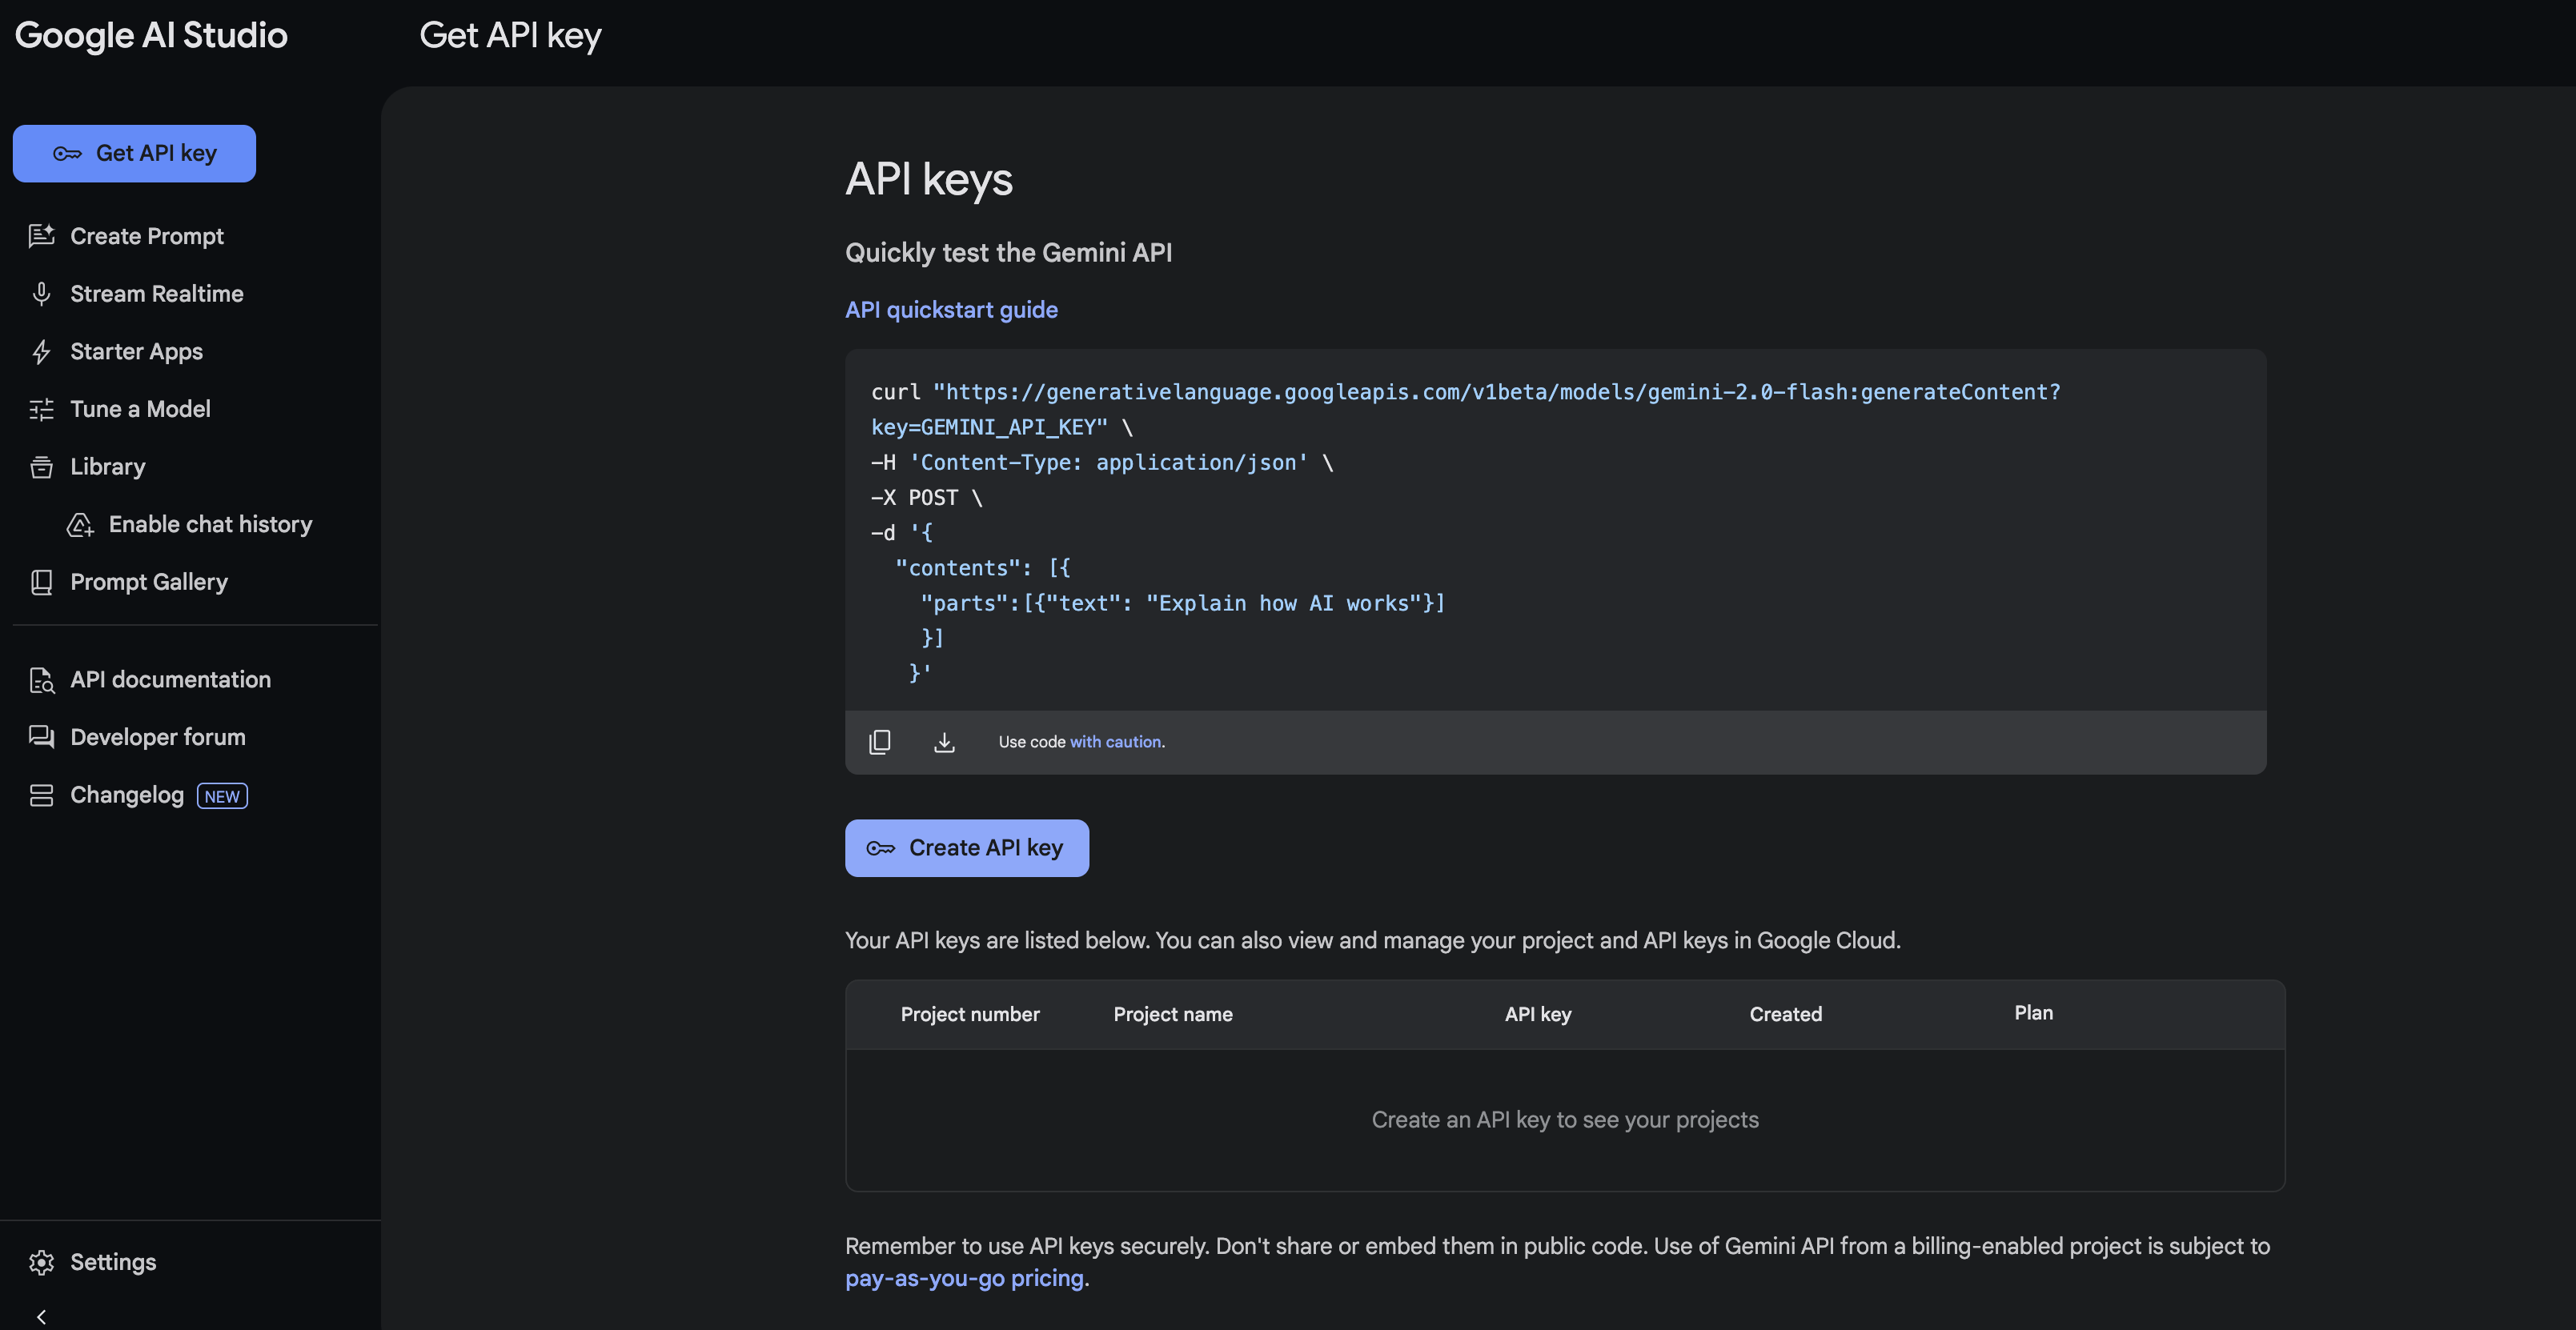The image size is (2576, 1330).
Task: Open Create Prompt from the sidebar
Action: (147, 236)
